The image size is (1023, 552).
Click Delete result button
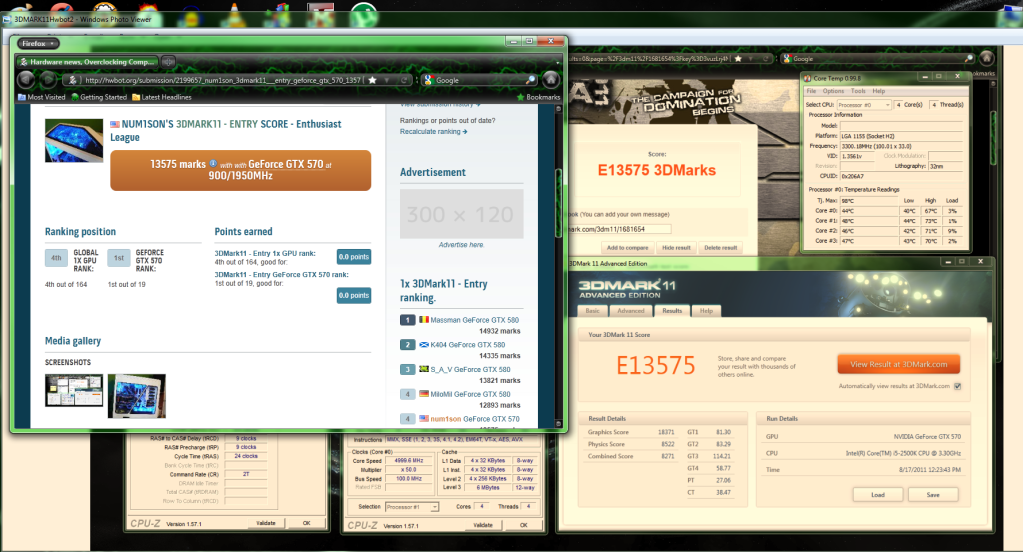(x=720, y=248)
